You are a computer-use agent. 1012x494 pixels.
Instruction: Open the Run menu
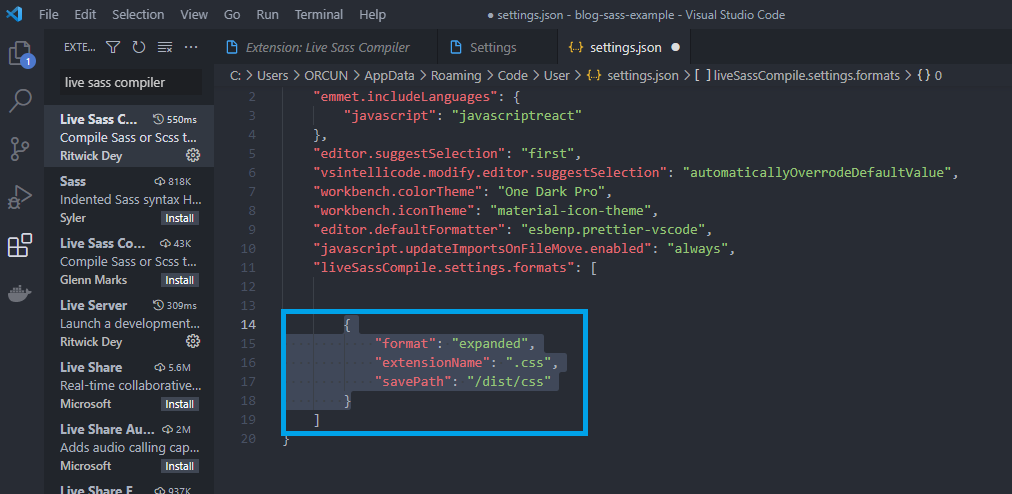(267, 14)
